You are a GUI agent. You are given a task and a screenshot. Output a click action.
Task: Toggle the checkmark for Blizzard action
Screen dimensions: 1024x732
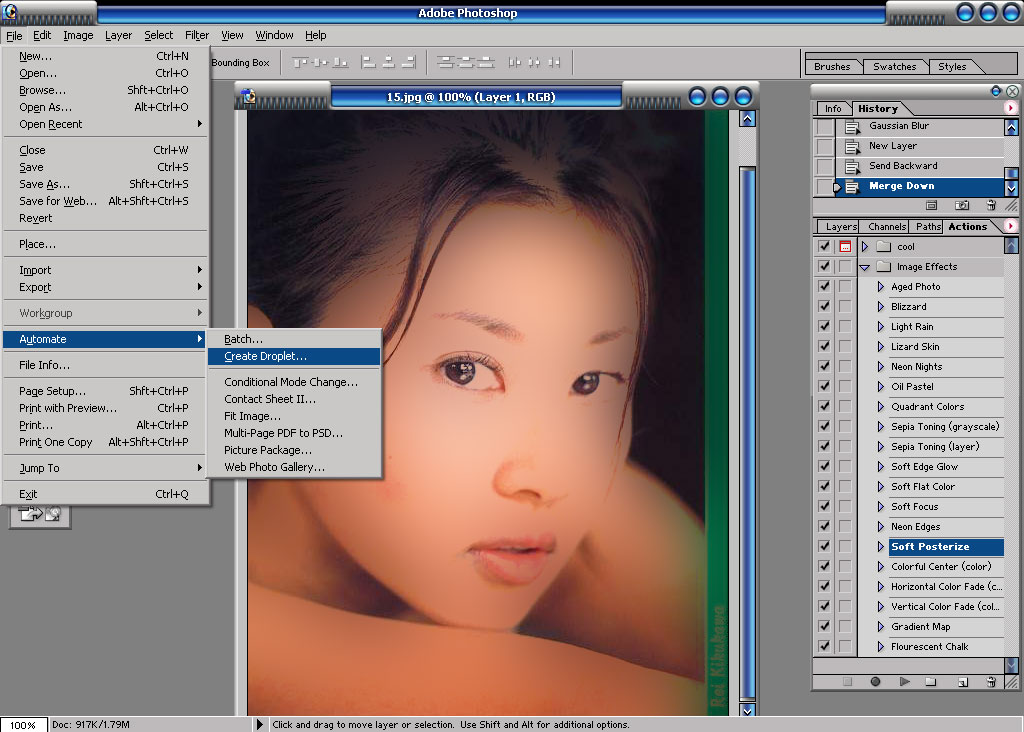[824, 306]
